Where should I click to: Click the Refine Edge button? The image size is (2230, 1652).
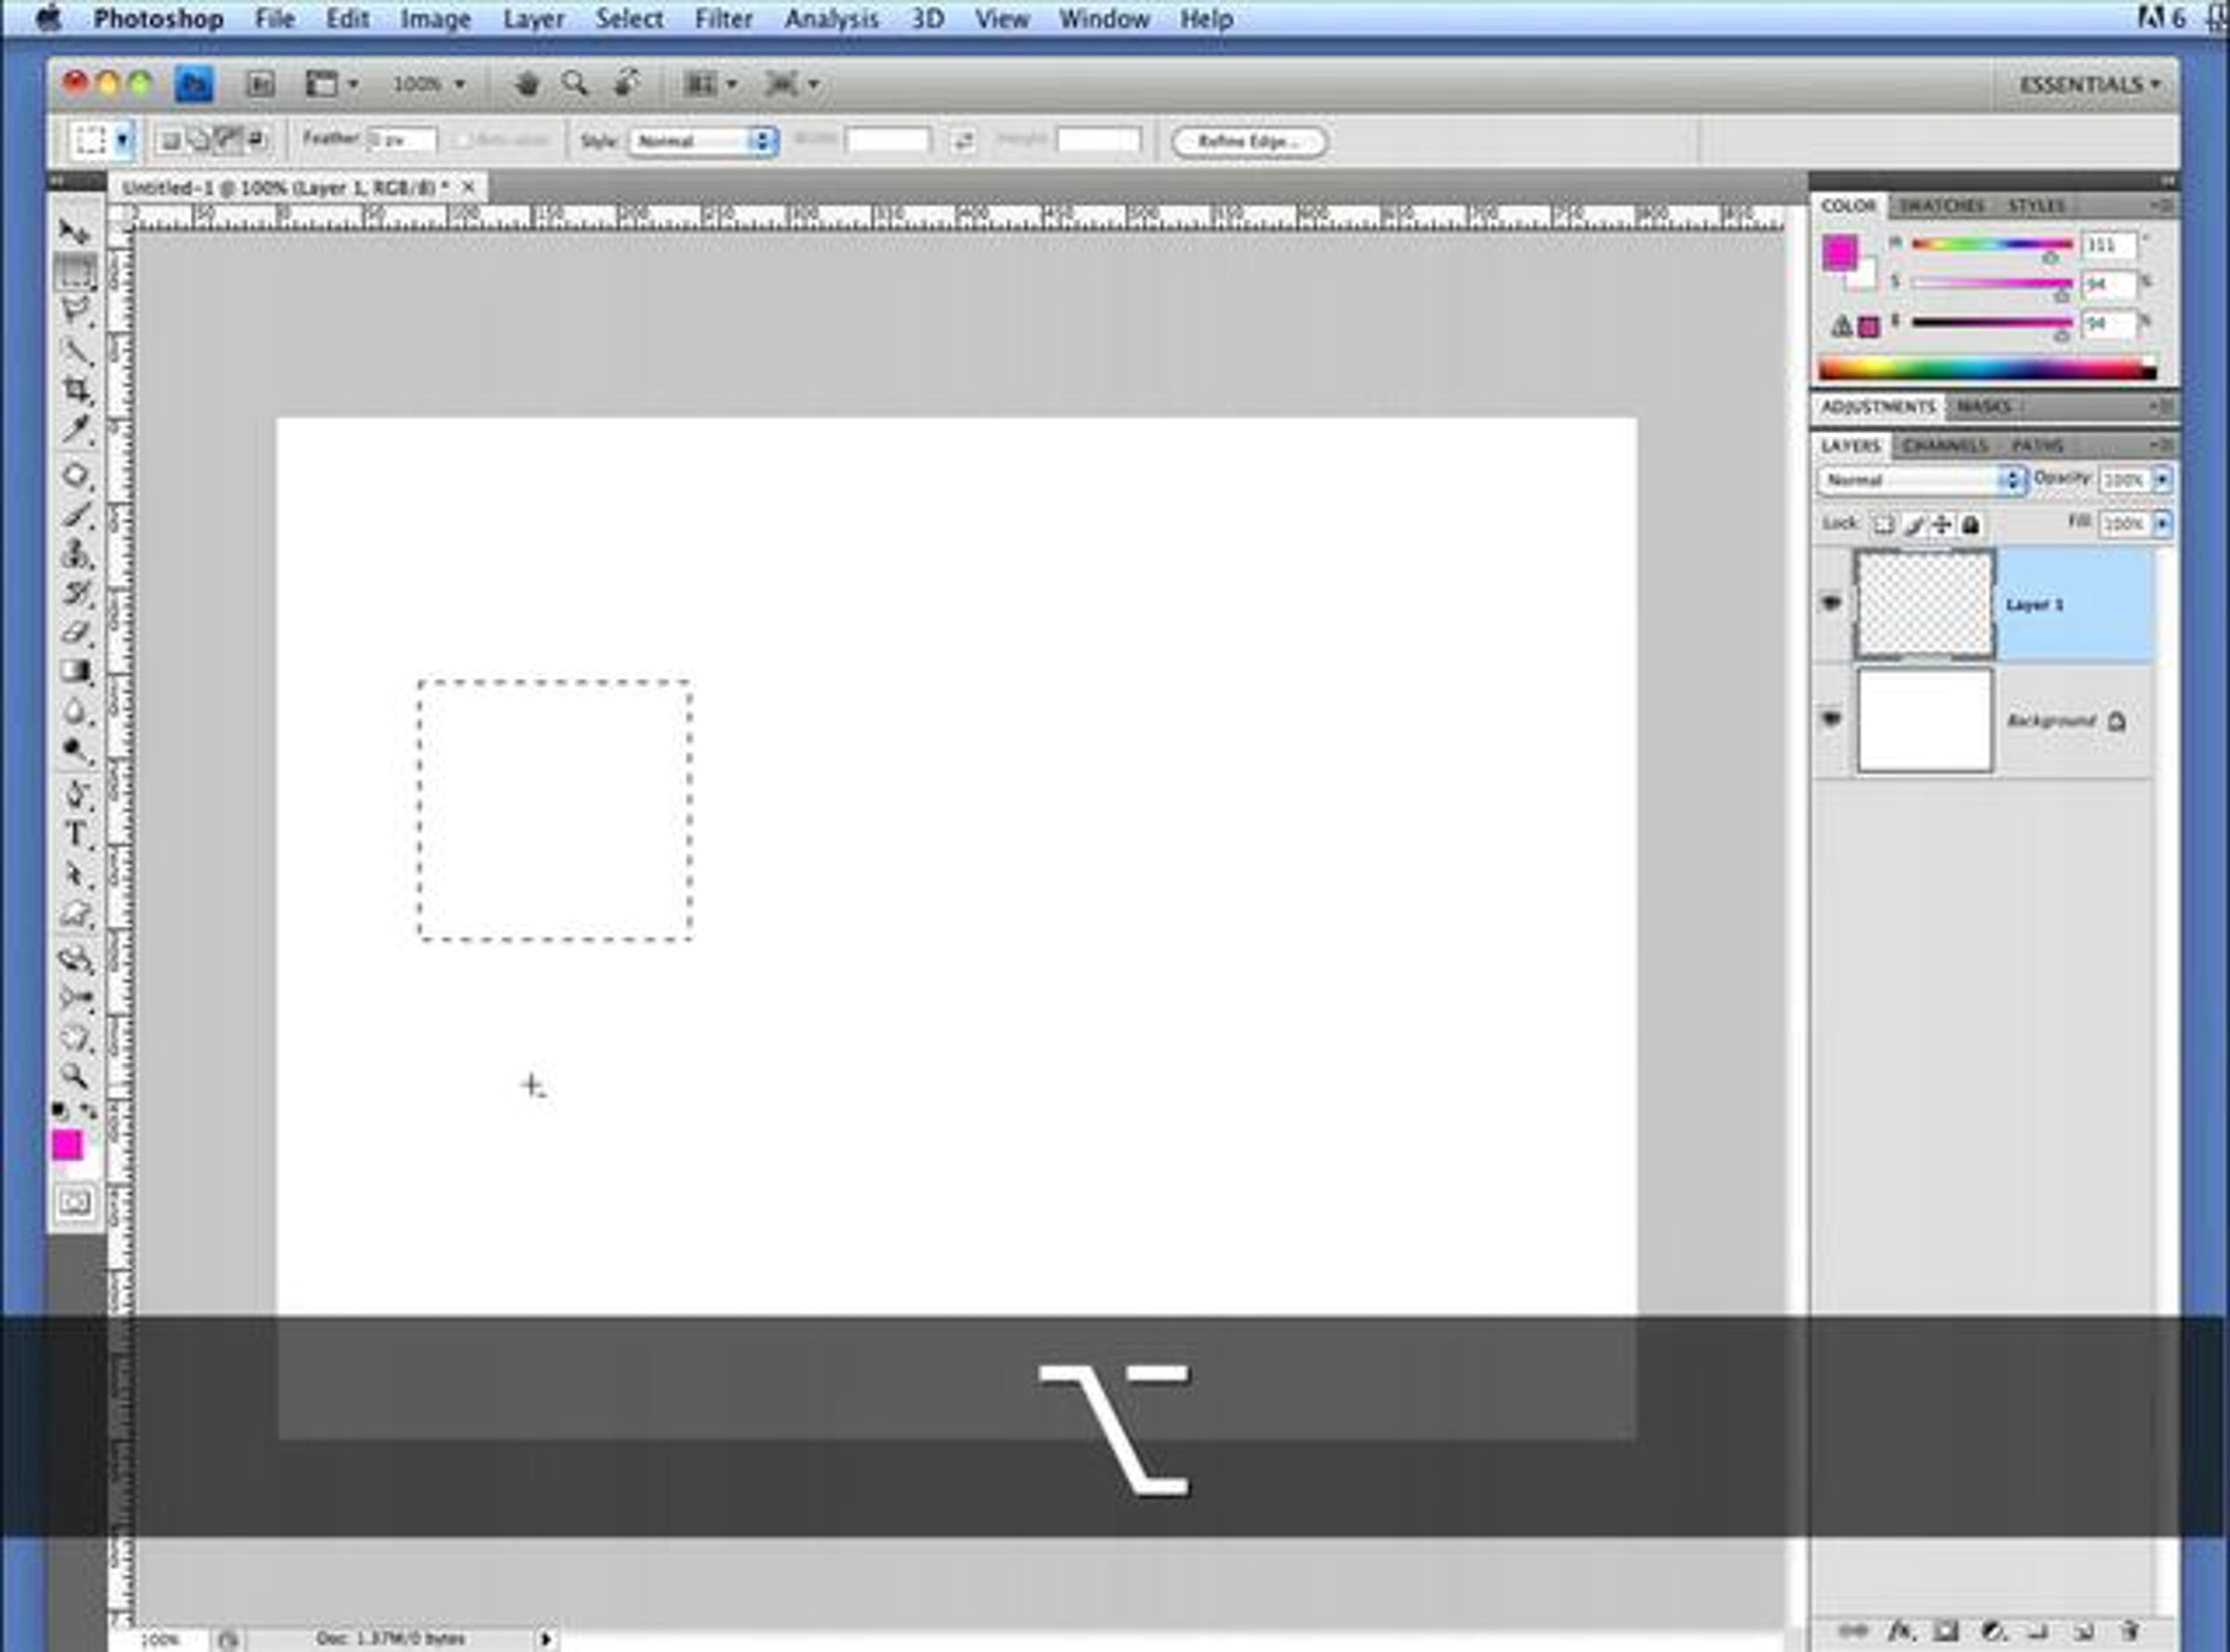[1249, 141]
